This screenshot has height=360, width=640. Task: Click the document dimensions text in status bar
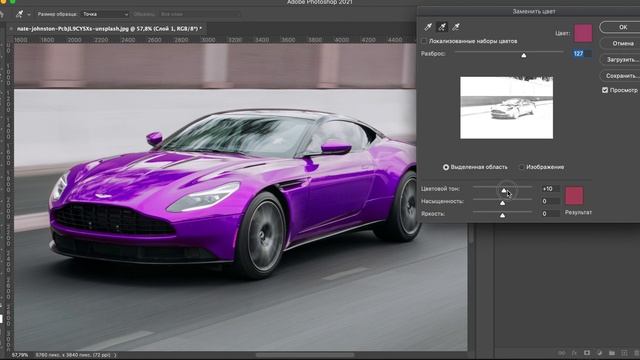pyautogui.click(x=73, y=355)
